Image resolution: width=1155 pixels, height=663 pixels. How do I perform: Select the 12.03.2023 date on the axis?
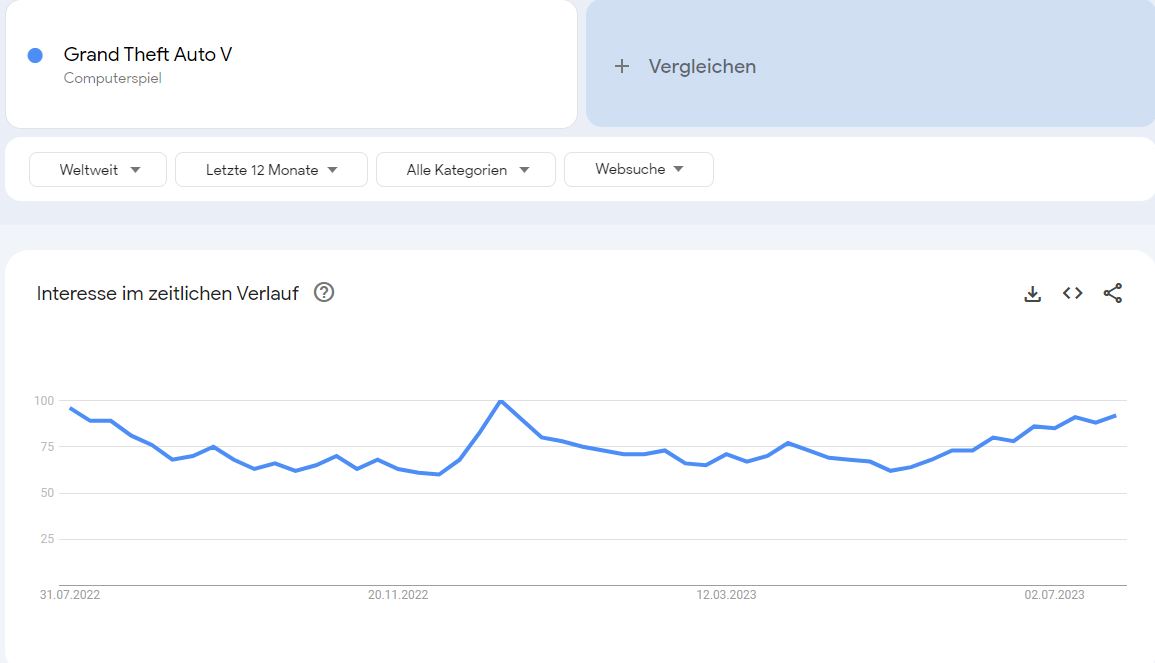[726, 595]
